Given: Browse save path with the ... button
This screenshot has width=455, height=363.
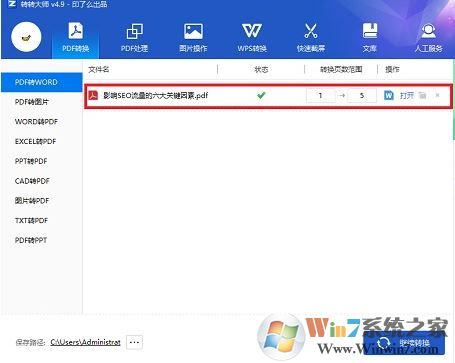Looking at the screenshot, I should (134, 342).
